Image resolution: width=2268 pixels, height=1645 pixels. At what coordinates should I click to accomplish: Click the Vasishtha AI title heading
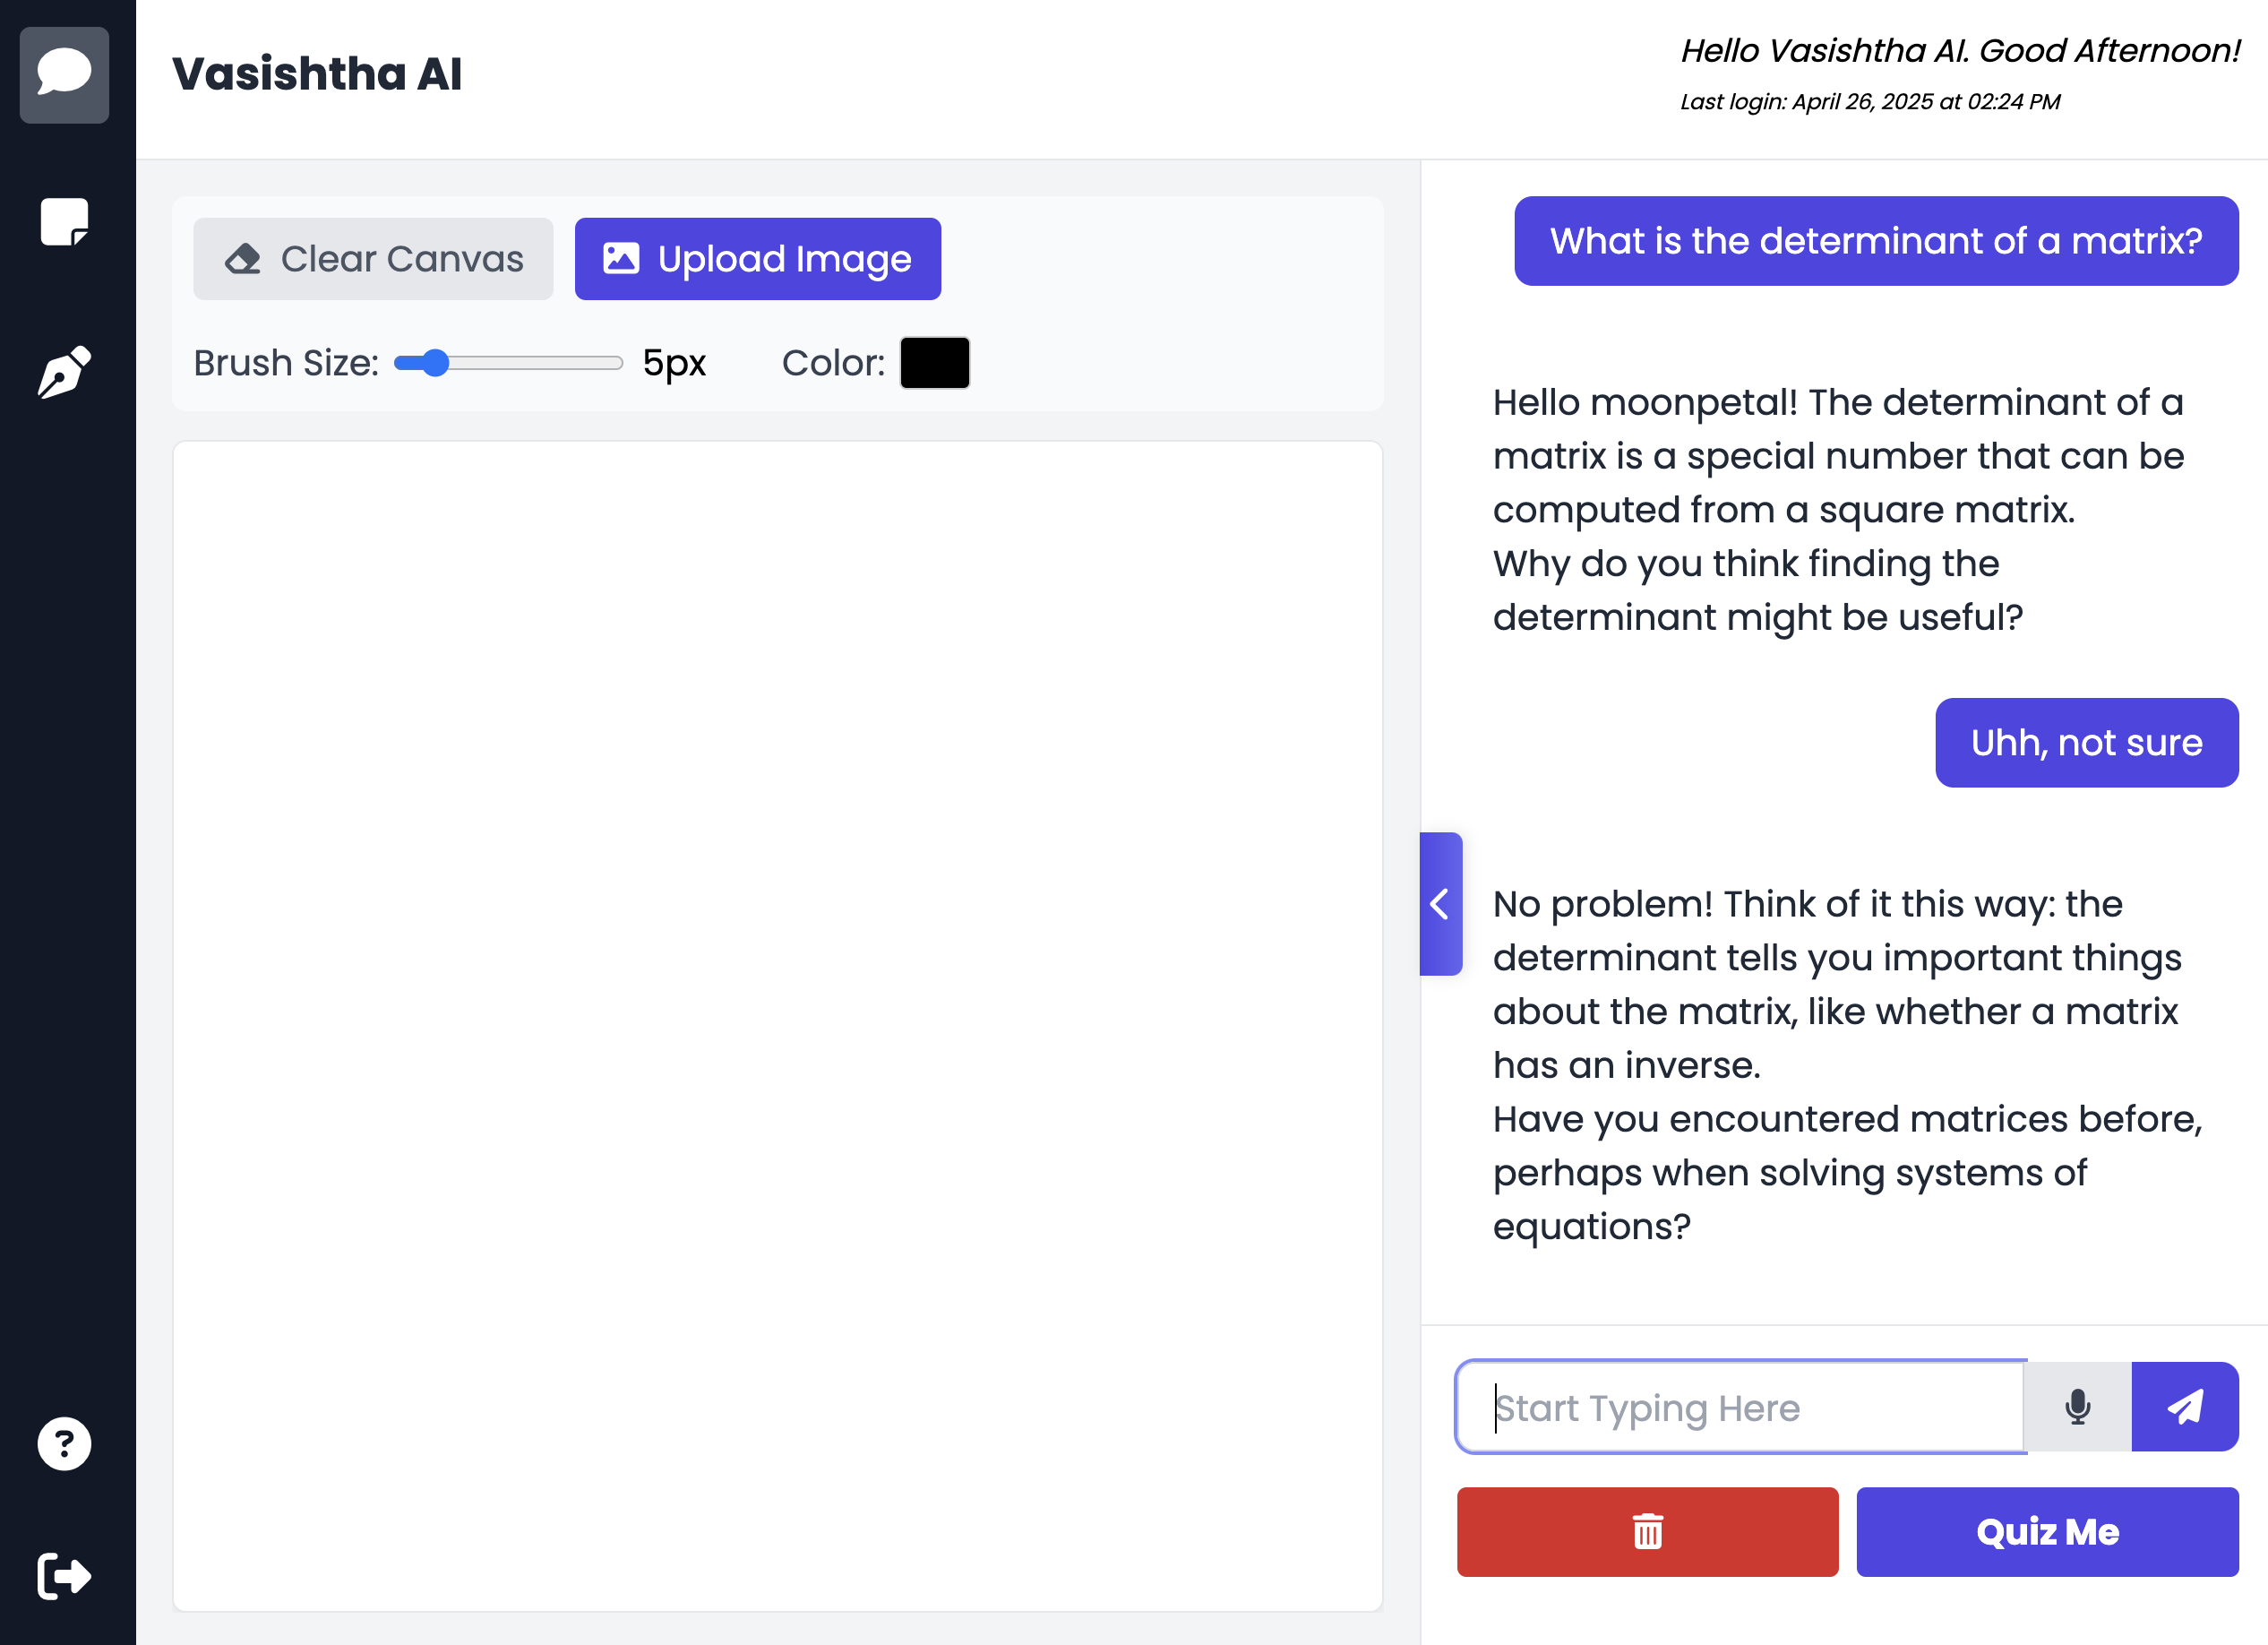[x=317, y=74]
